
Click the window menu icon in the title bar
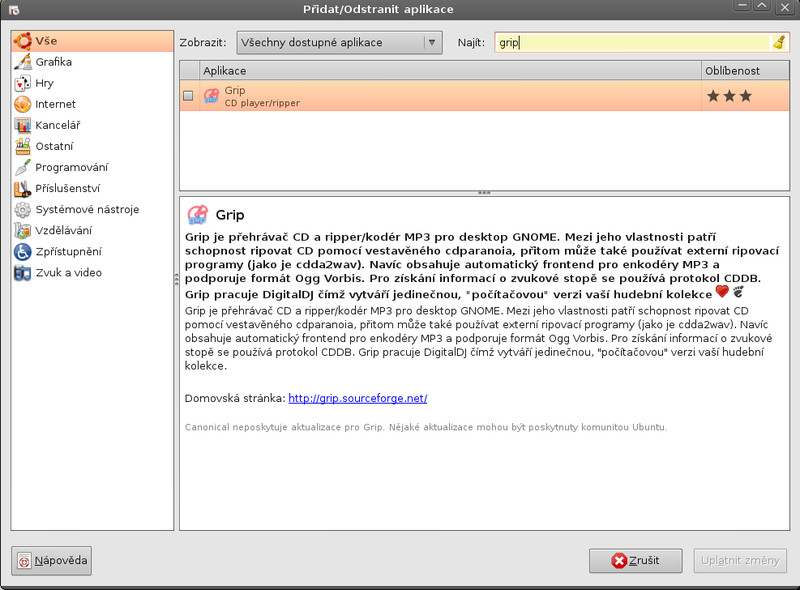(x=14, y=9)
